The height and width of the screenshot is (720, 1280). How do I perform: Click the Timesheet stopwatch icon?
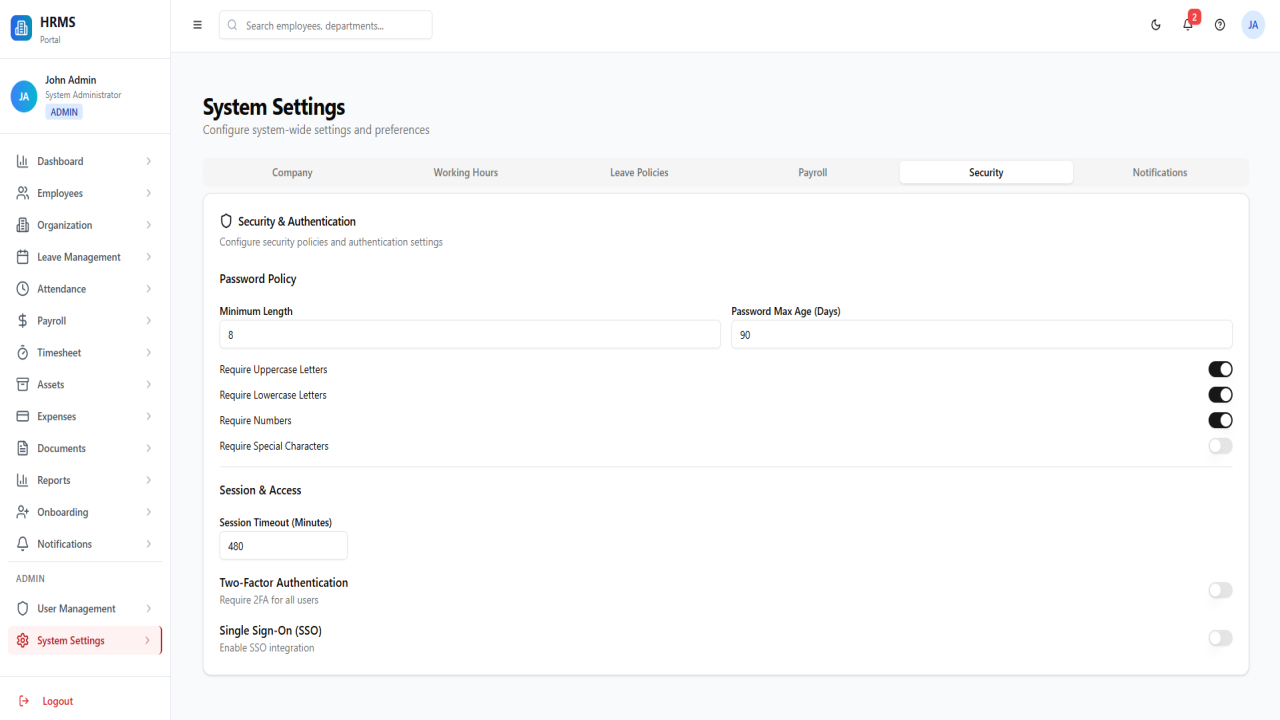(23, 353)
